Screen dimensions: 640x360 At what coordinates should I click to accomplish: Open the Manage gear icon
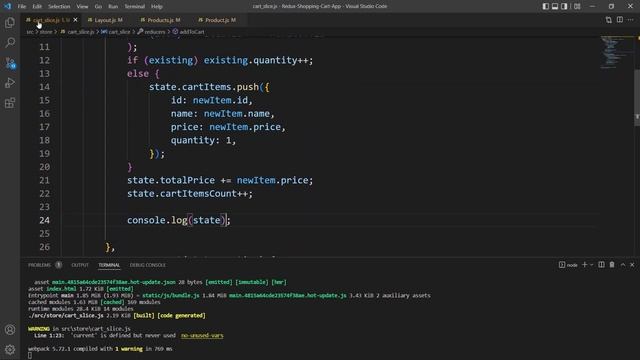[x=10, y=349]
